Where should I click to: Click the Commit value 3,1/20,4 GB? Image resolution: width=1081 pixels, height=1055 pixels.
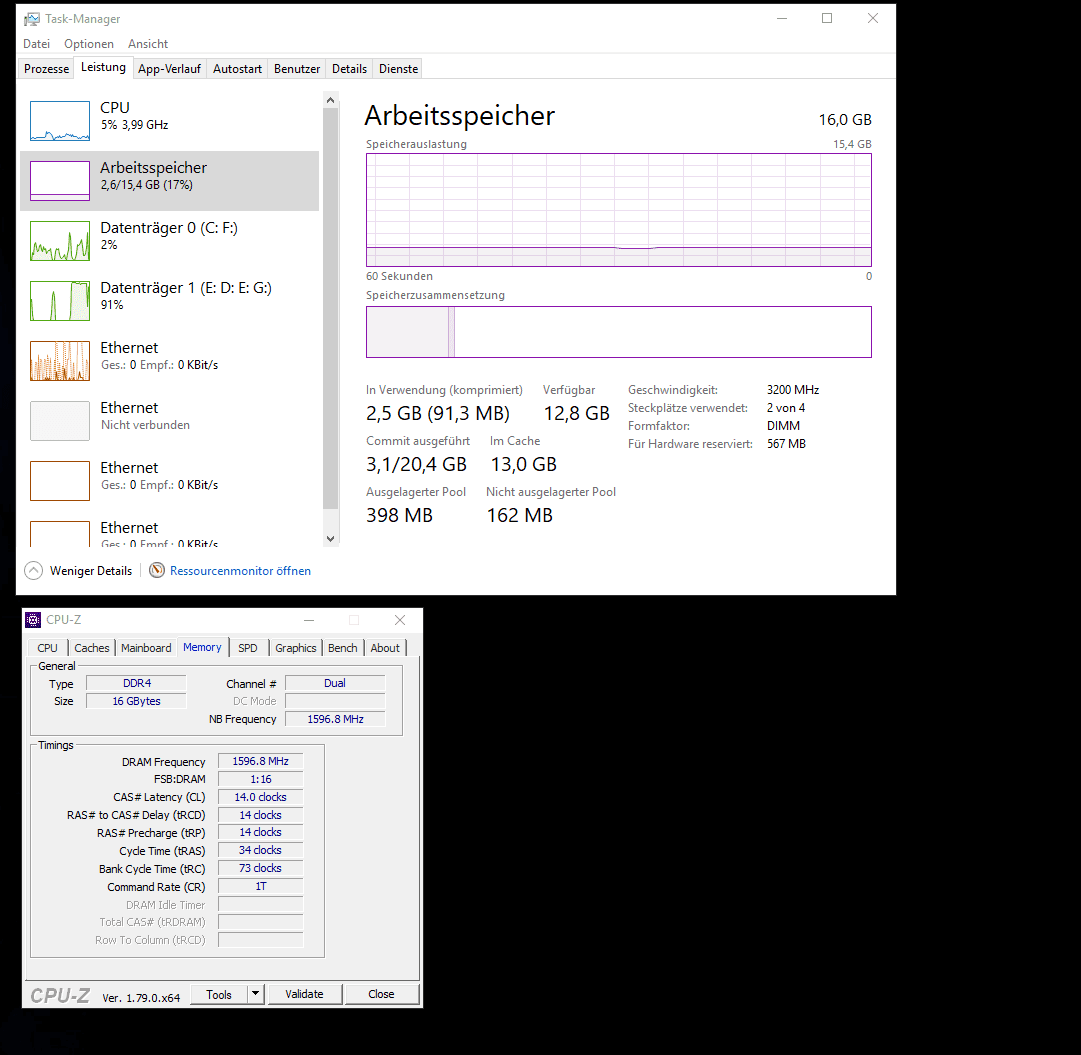pyautogui.click(x=416, y=464)
